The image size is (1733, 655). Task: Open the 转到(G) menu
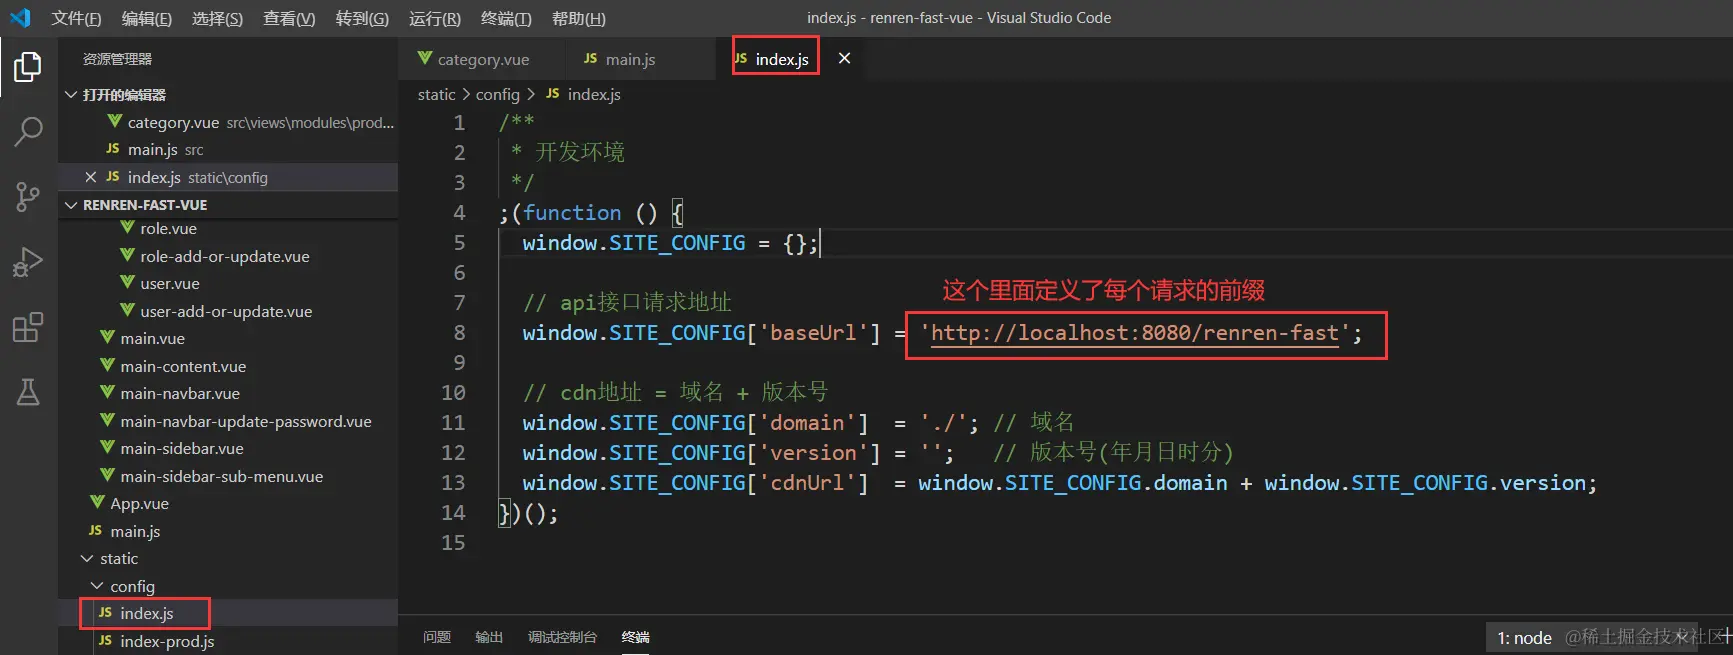(362, 18)
